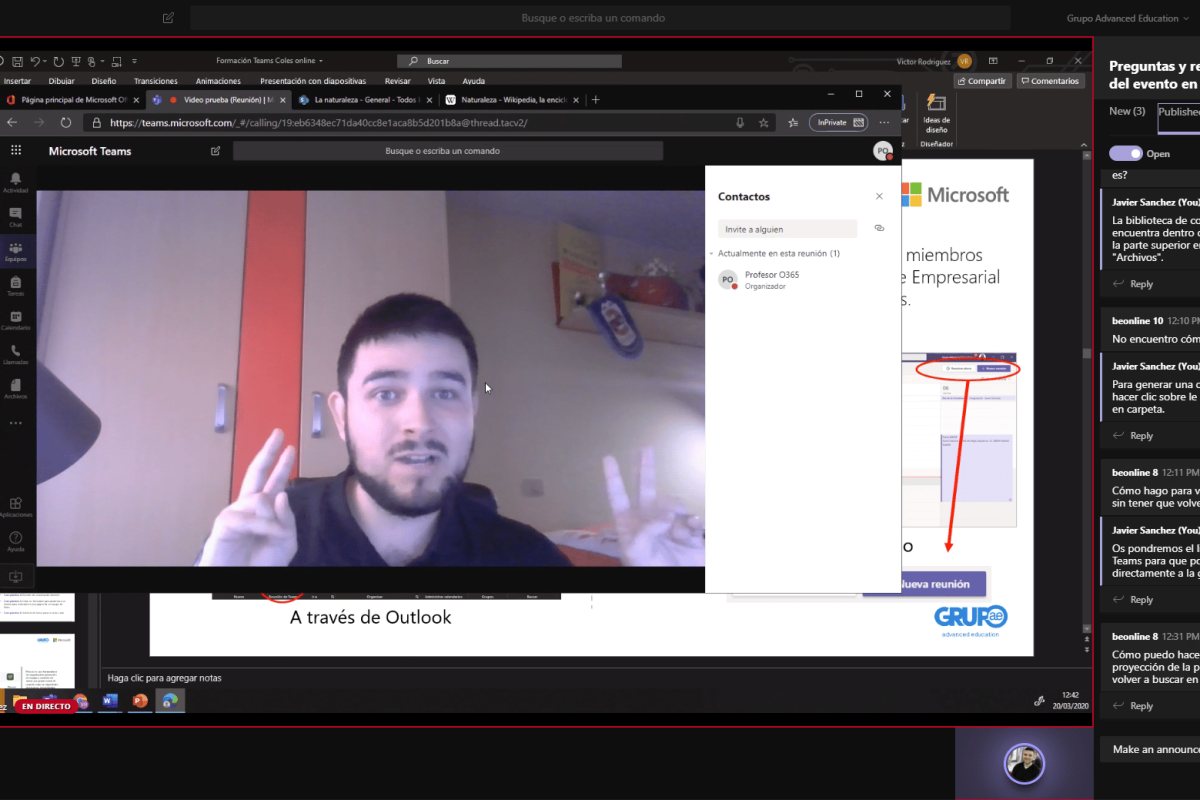Open the Transiciones ribbon tab
The image size is (1200, 800).
(x=156, y=81)
